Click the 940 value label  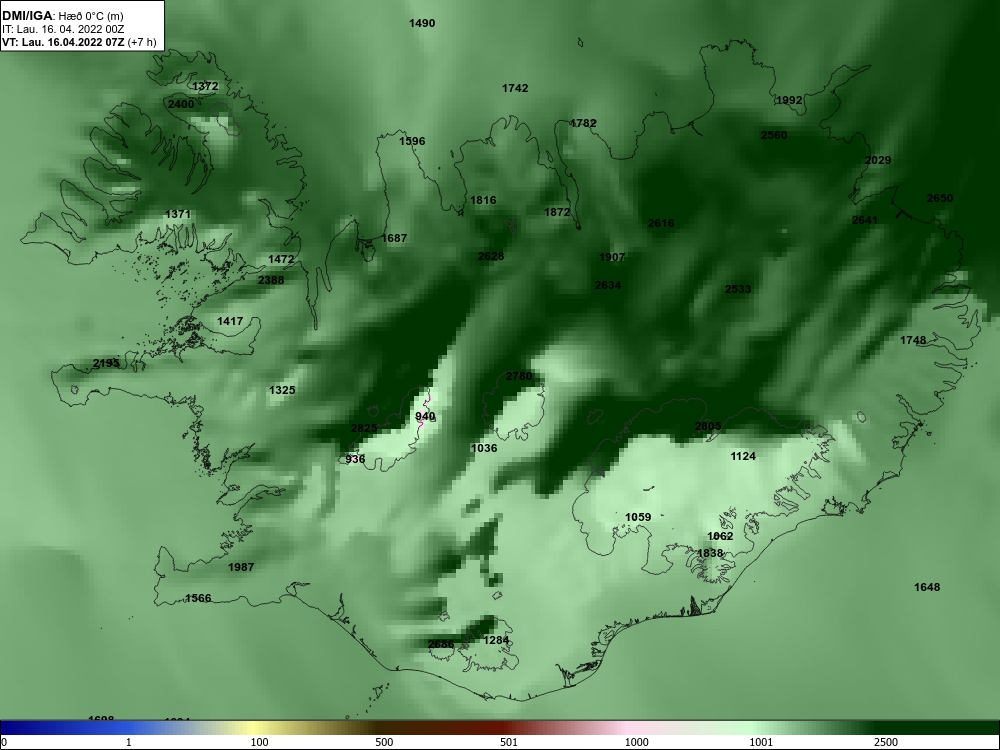(x=425, y=417)
